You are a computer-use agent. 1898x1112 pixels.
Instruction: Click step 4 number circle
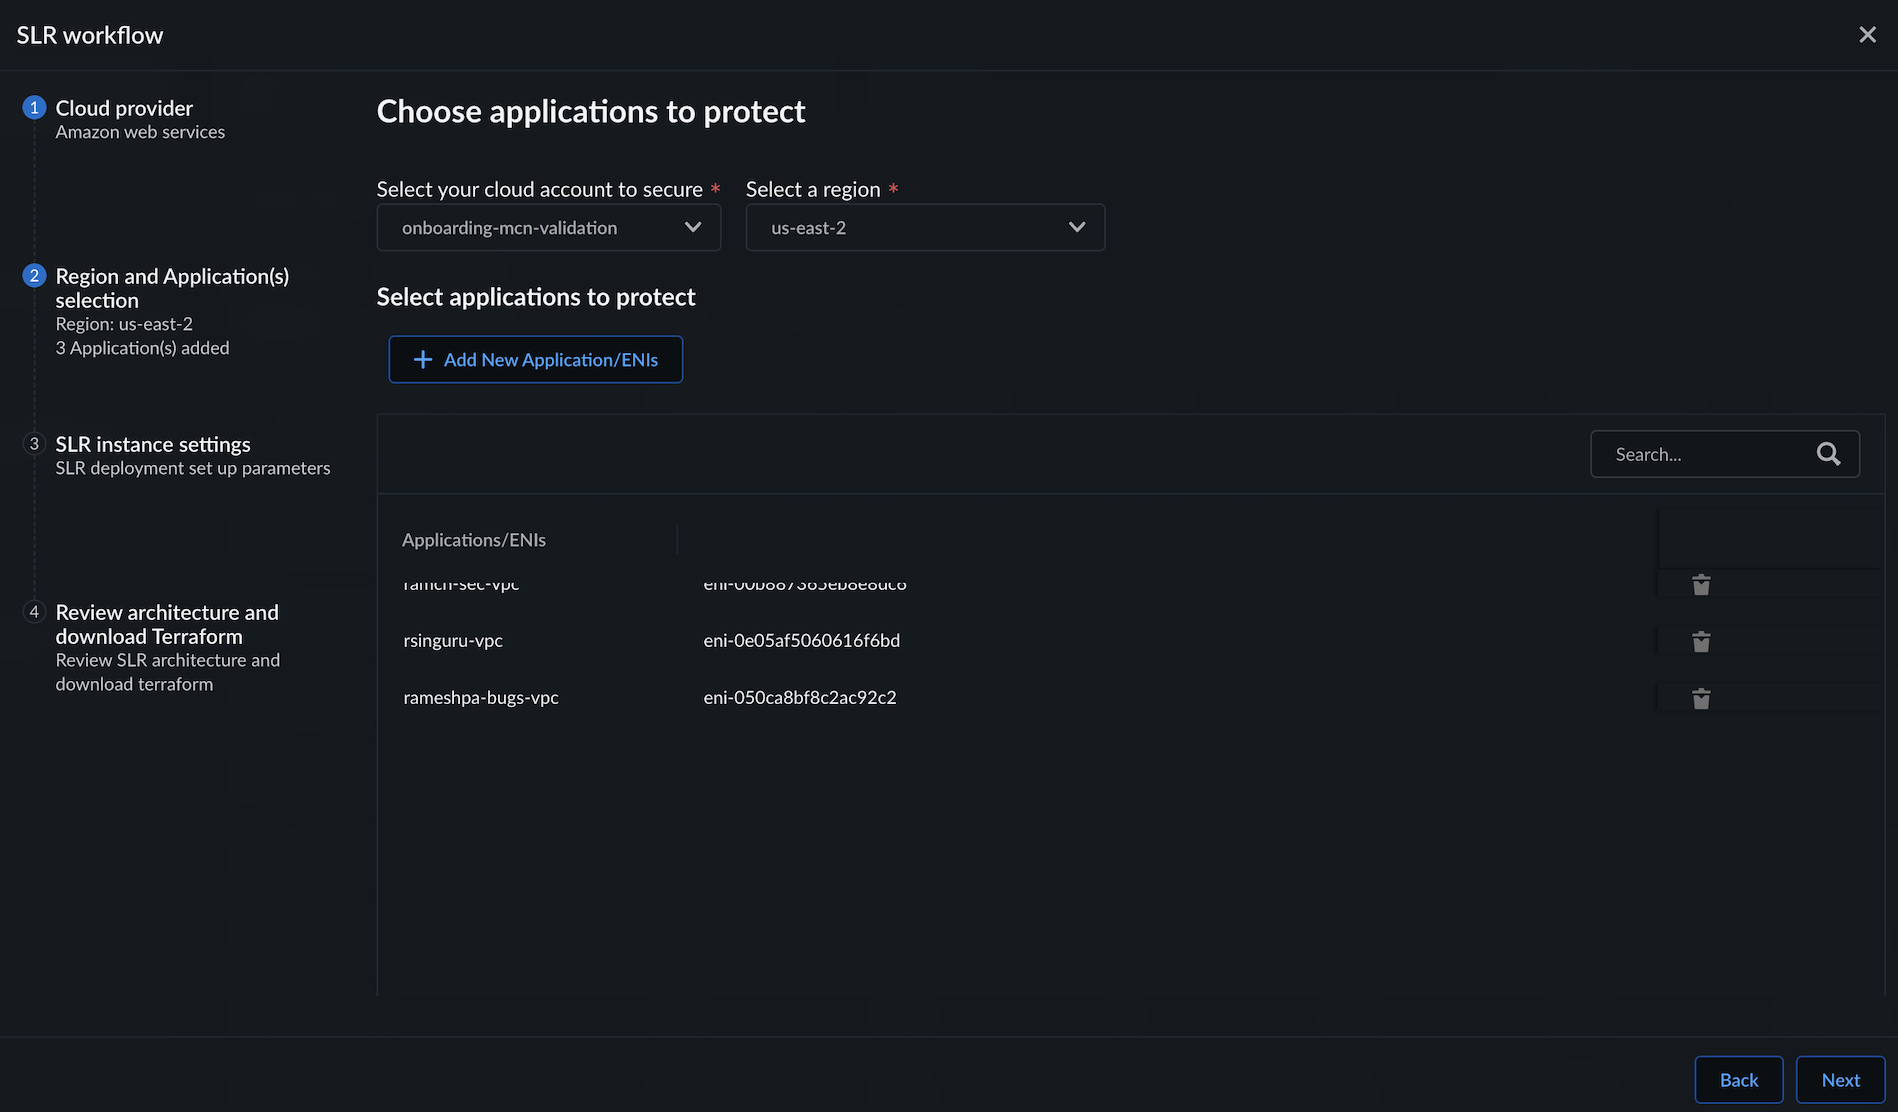pyautogui.click(x=34, y=611)
